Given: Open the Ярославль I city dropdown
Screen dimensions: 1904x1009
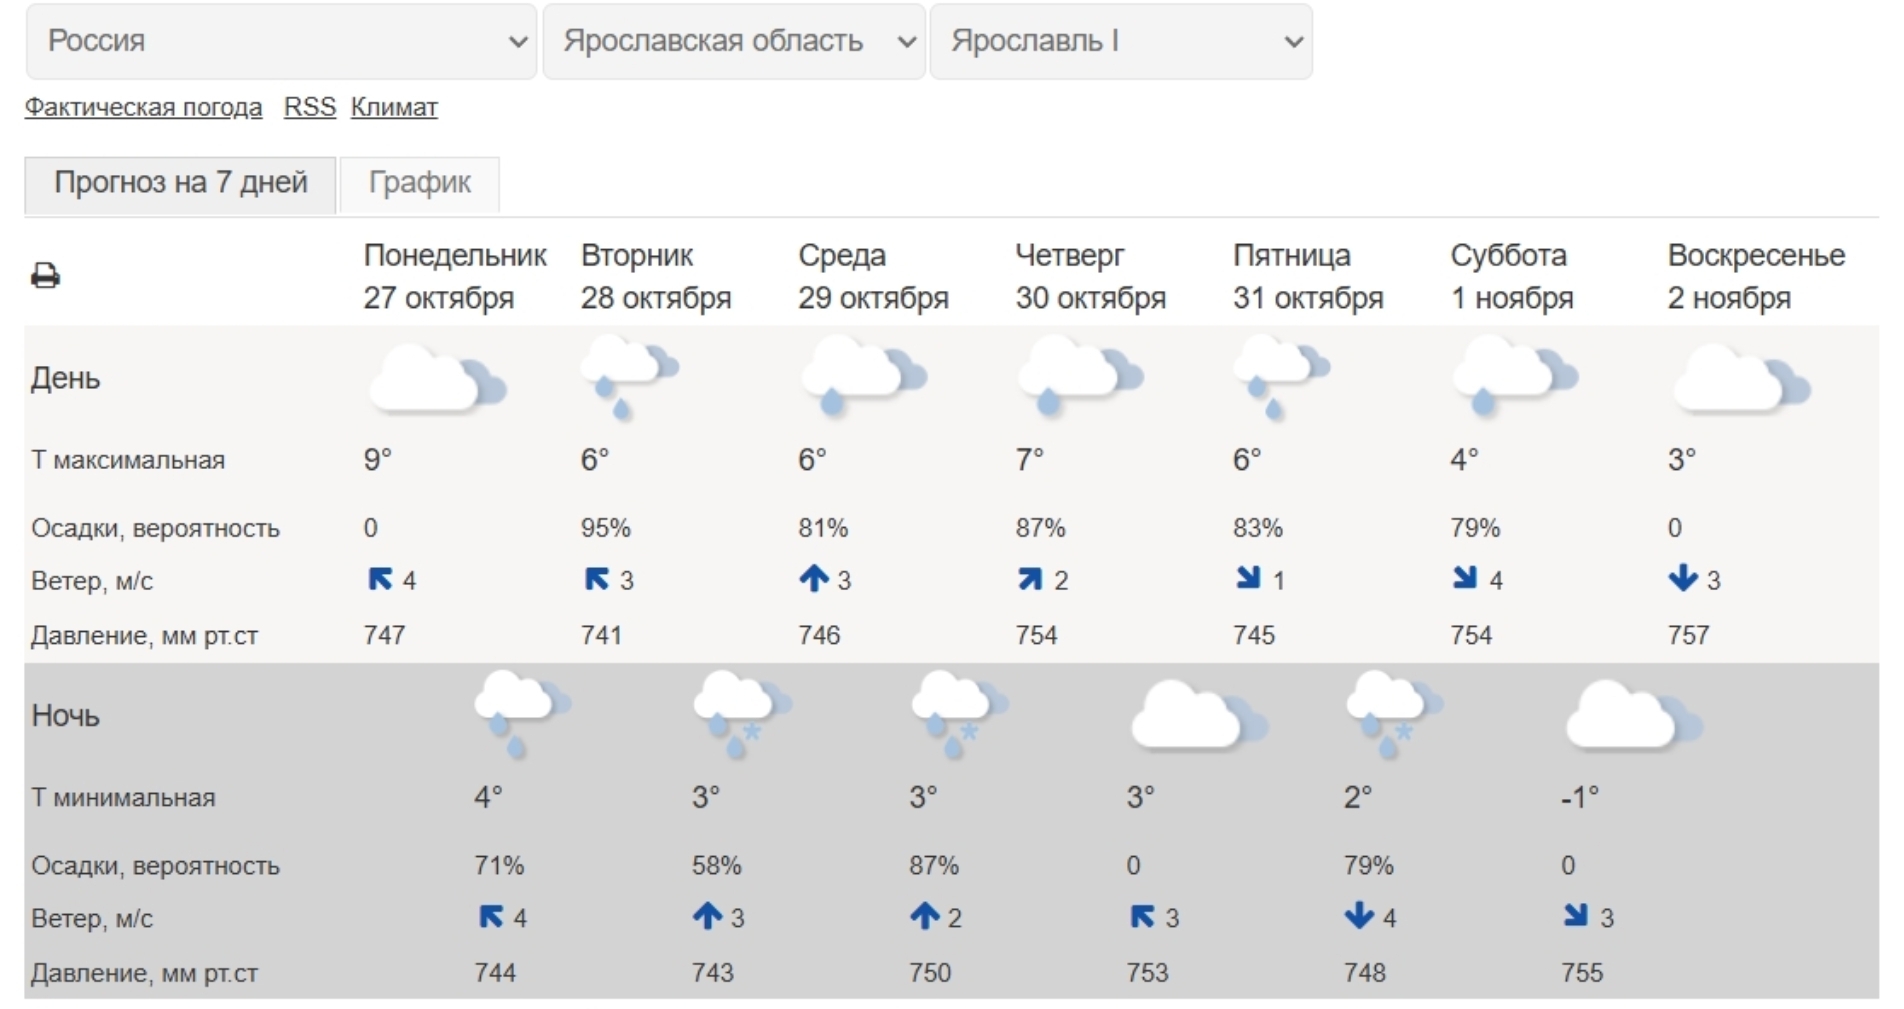Looking at the screenshot, I should click(1121, 42).
